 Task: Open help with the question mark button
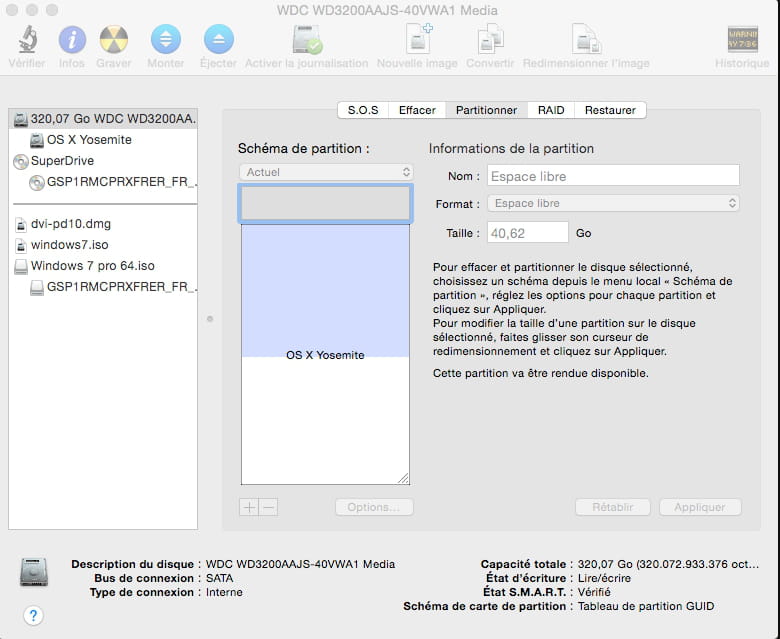(33, 616)
